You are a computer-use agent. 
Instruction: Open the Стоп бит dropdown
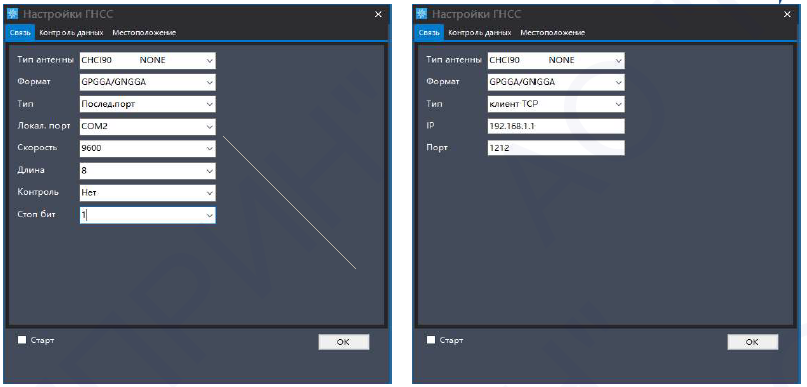209,216
